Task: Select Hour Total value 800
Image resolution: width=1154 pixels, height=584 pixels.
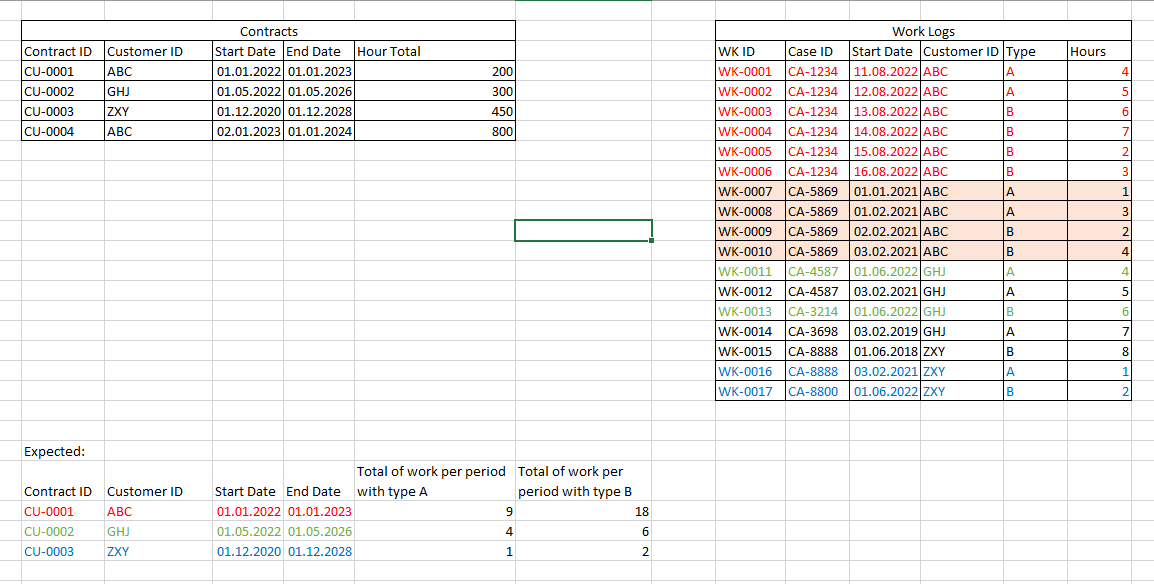Action: pos(434,131)
